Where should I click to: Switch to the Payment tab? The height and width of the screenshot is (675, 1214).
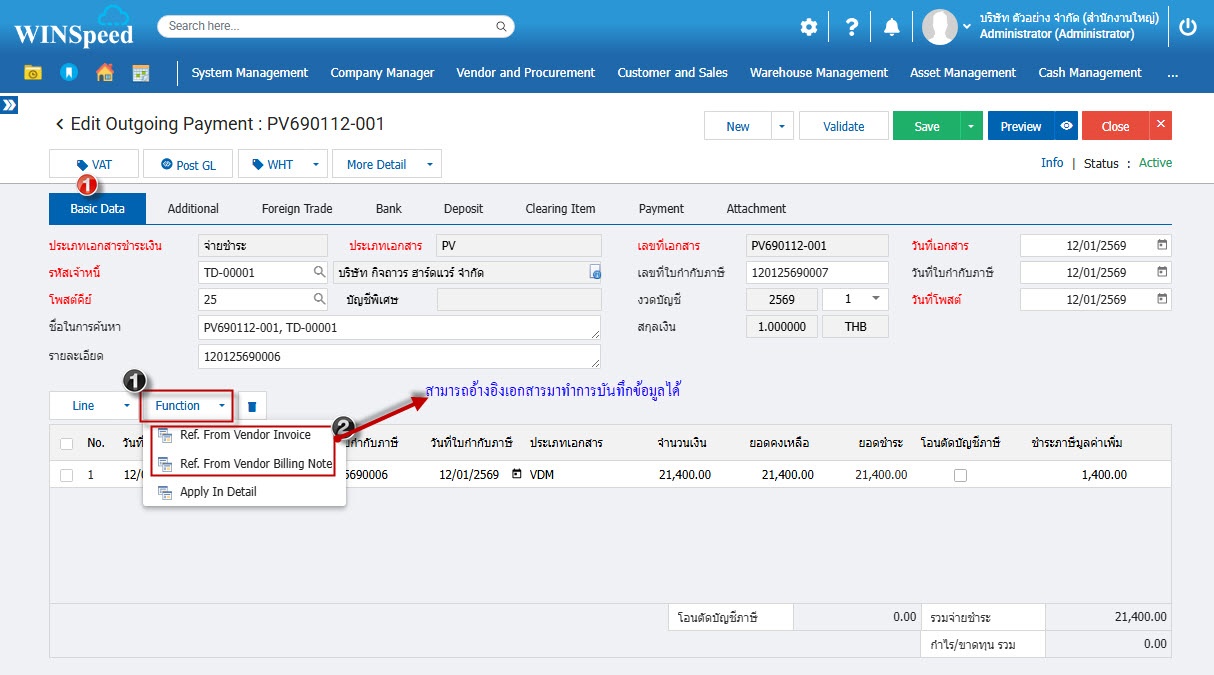tap(661, 209)
